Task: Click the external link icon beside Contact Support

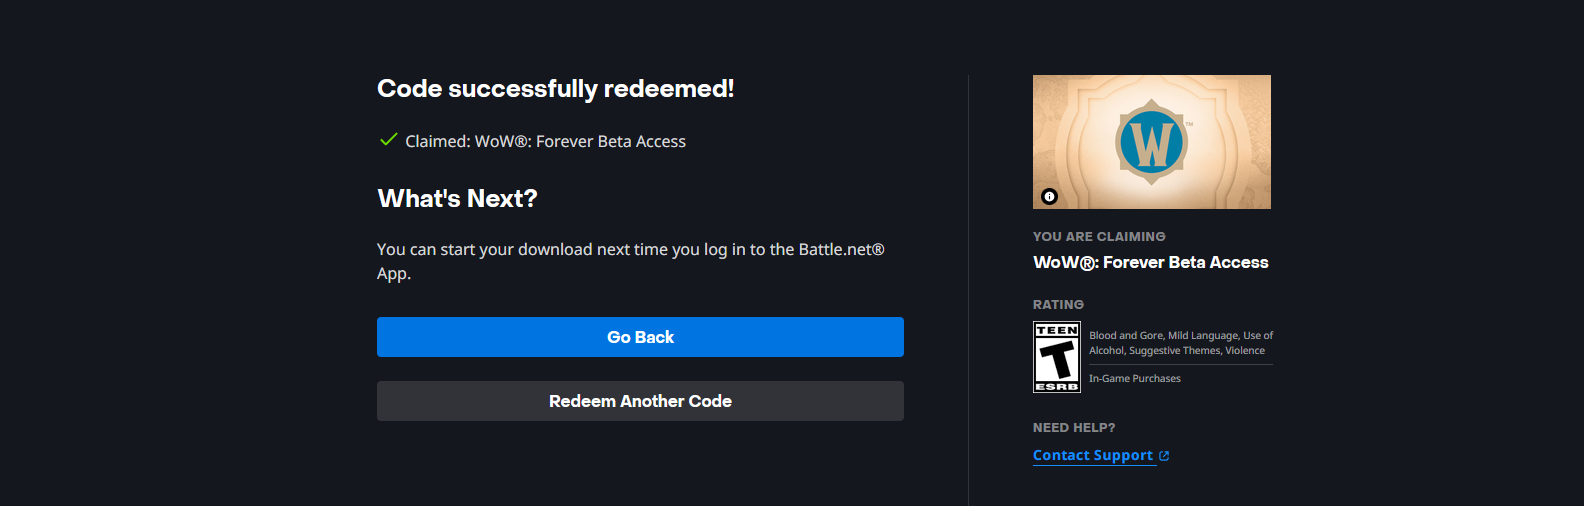Action: point(1164,456)
